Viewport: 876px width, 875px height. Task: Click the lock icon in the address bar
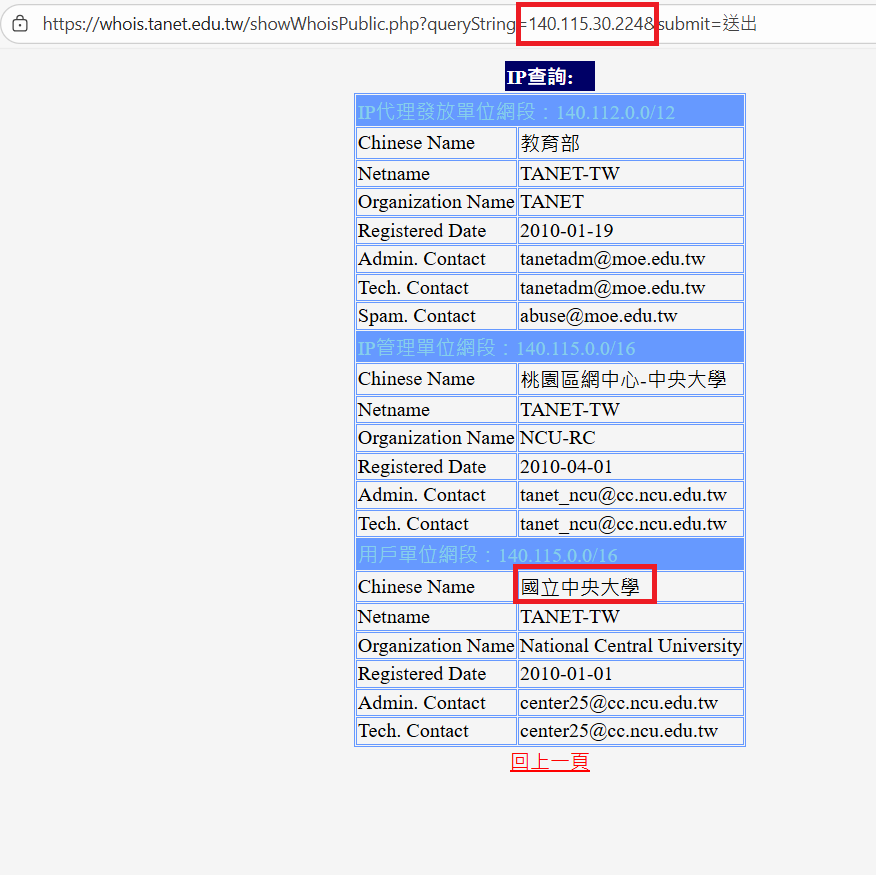(20, 24)
